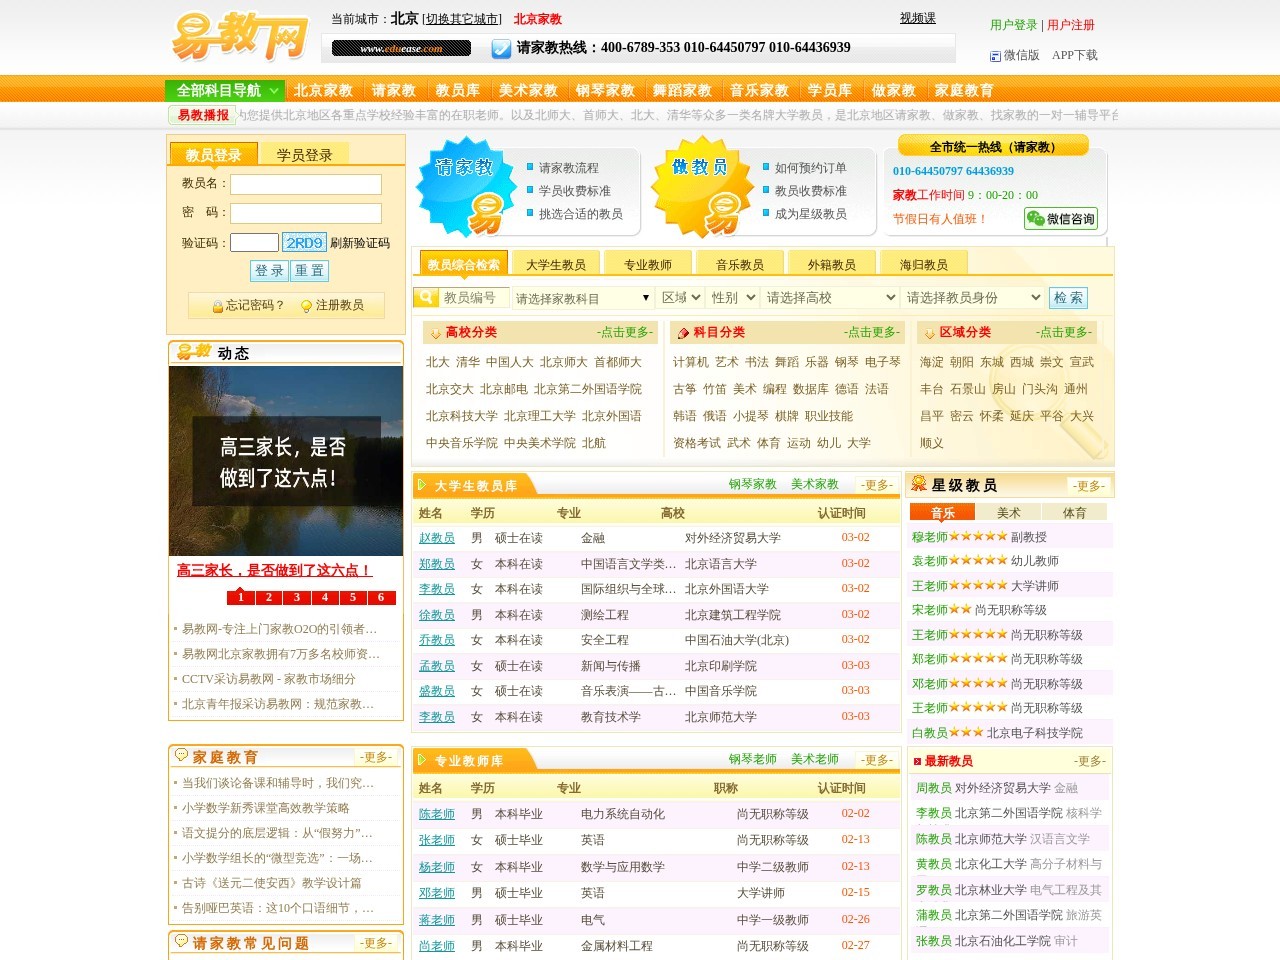
Task: Click the magnifier icon beside 教员编号
Action: click(424, 297)
